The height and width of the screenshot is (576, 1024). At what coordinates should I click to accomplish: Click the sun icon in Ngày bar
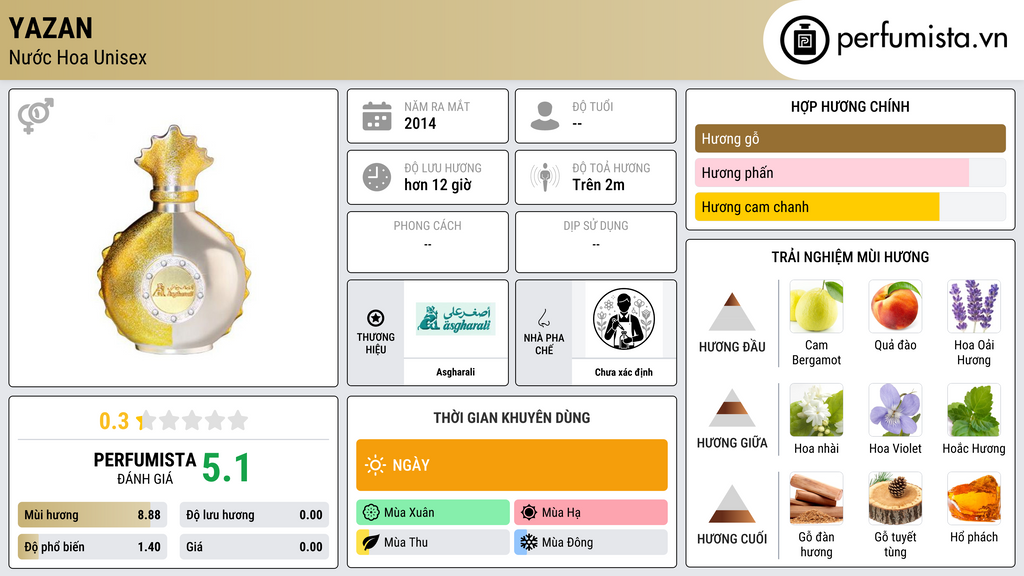click(375, 465)
